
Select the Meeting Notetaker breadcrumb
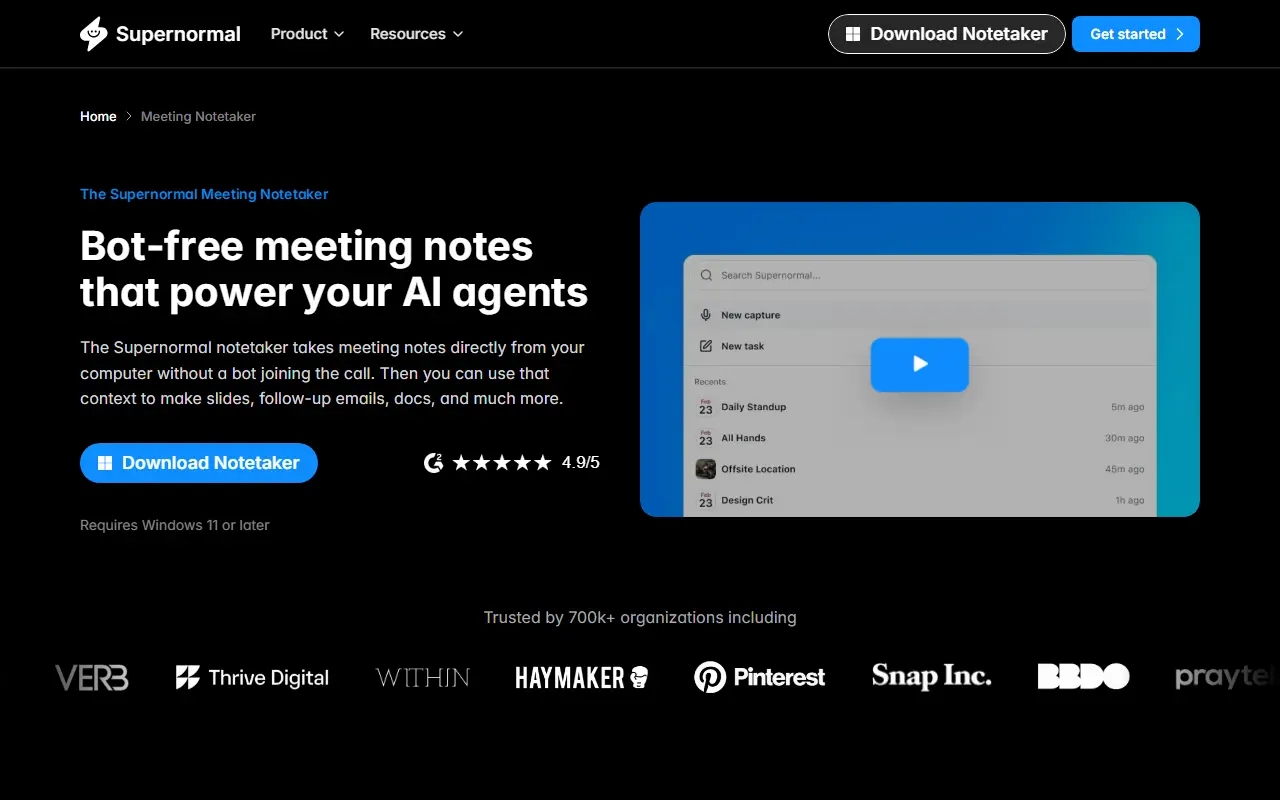pyautogui.click(x=198, y=117)
